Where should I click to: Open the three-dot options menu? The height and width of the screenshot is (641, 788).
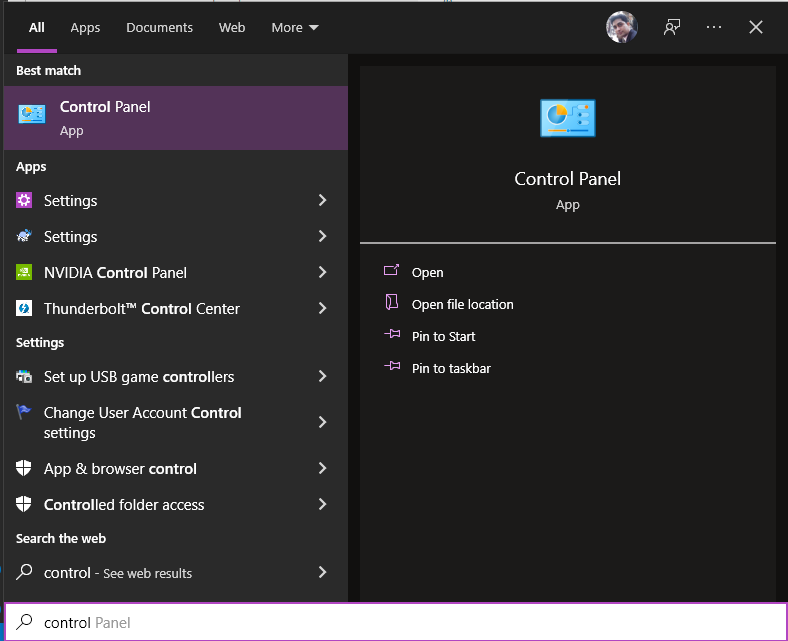click(x=714, y=28)
